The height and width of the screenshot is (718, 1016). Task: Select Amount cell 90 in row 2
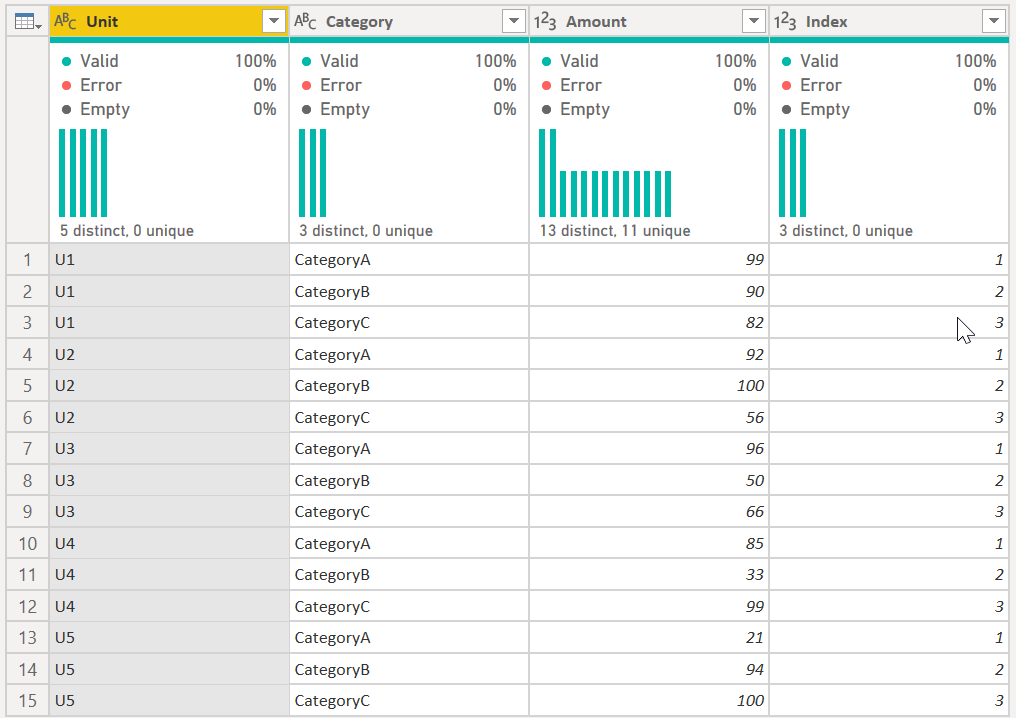[x=649, y=292]
